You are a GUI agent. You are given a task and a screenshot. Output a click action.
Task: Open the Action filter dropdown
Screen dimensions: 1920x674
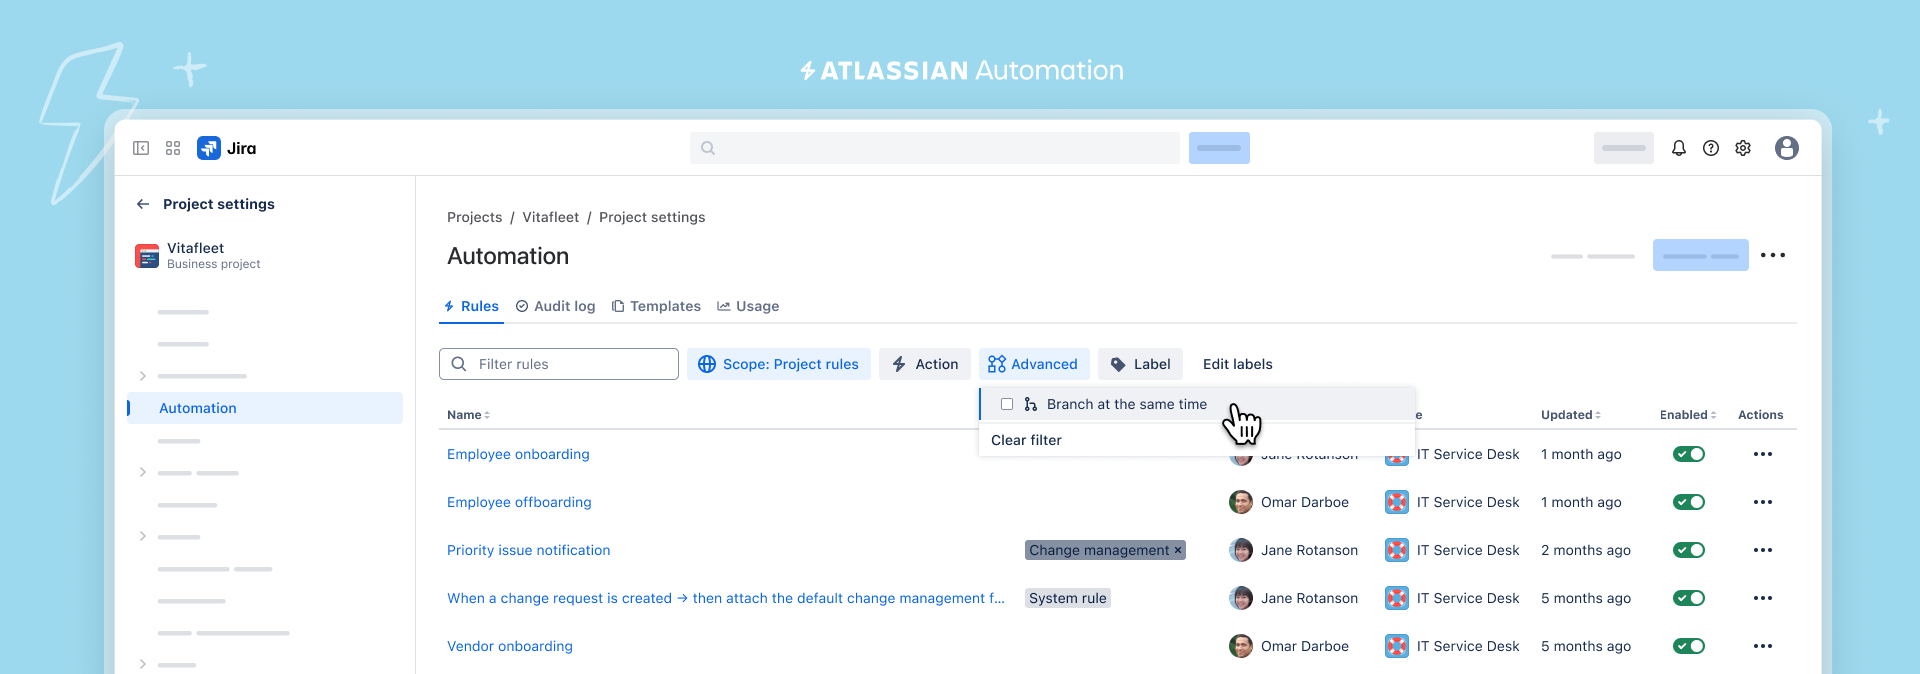pos(925,364)
